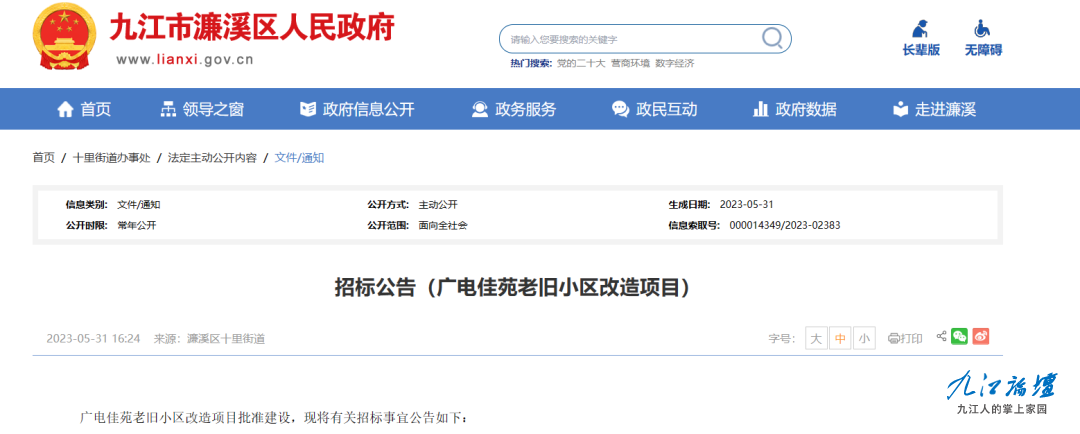This screenshot has width=1080, height=434.
Task: Open the 领导之窗 navigation menu
Action: (202, 109)
